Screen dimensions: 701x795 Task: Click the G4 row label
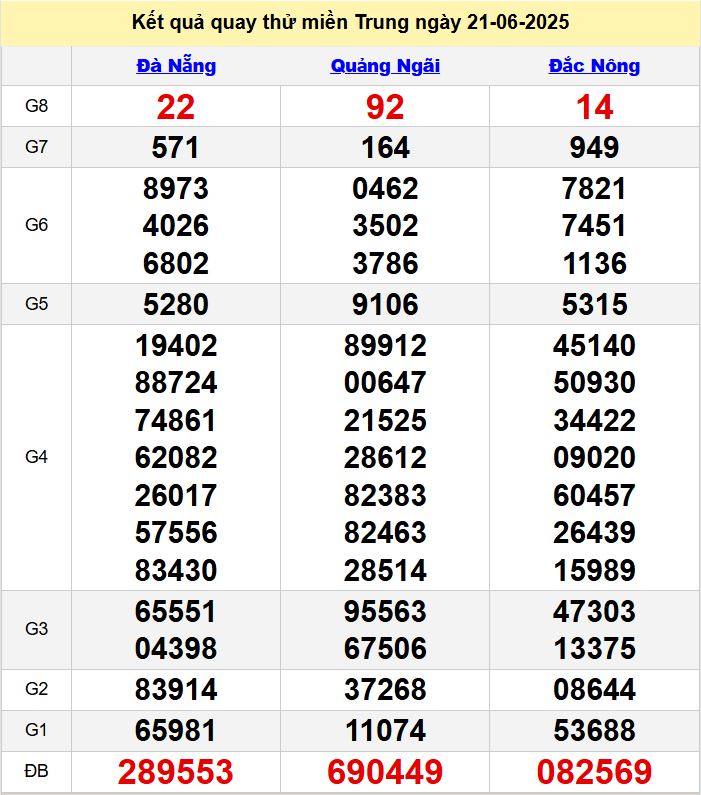pyautogui.click(x=36, y=457)
